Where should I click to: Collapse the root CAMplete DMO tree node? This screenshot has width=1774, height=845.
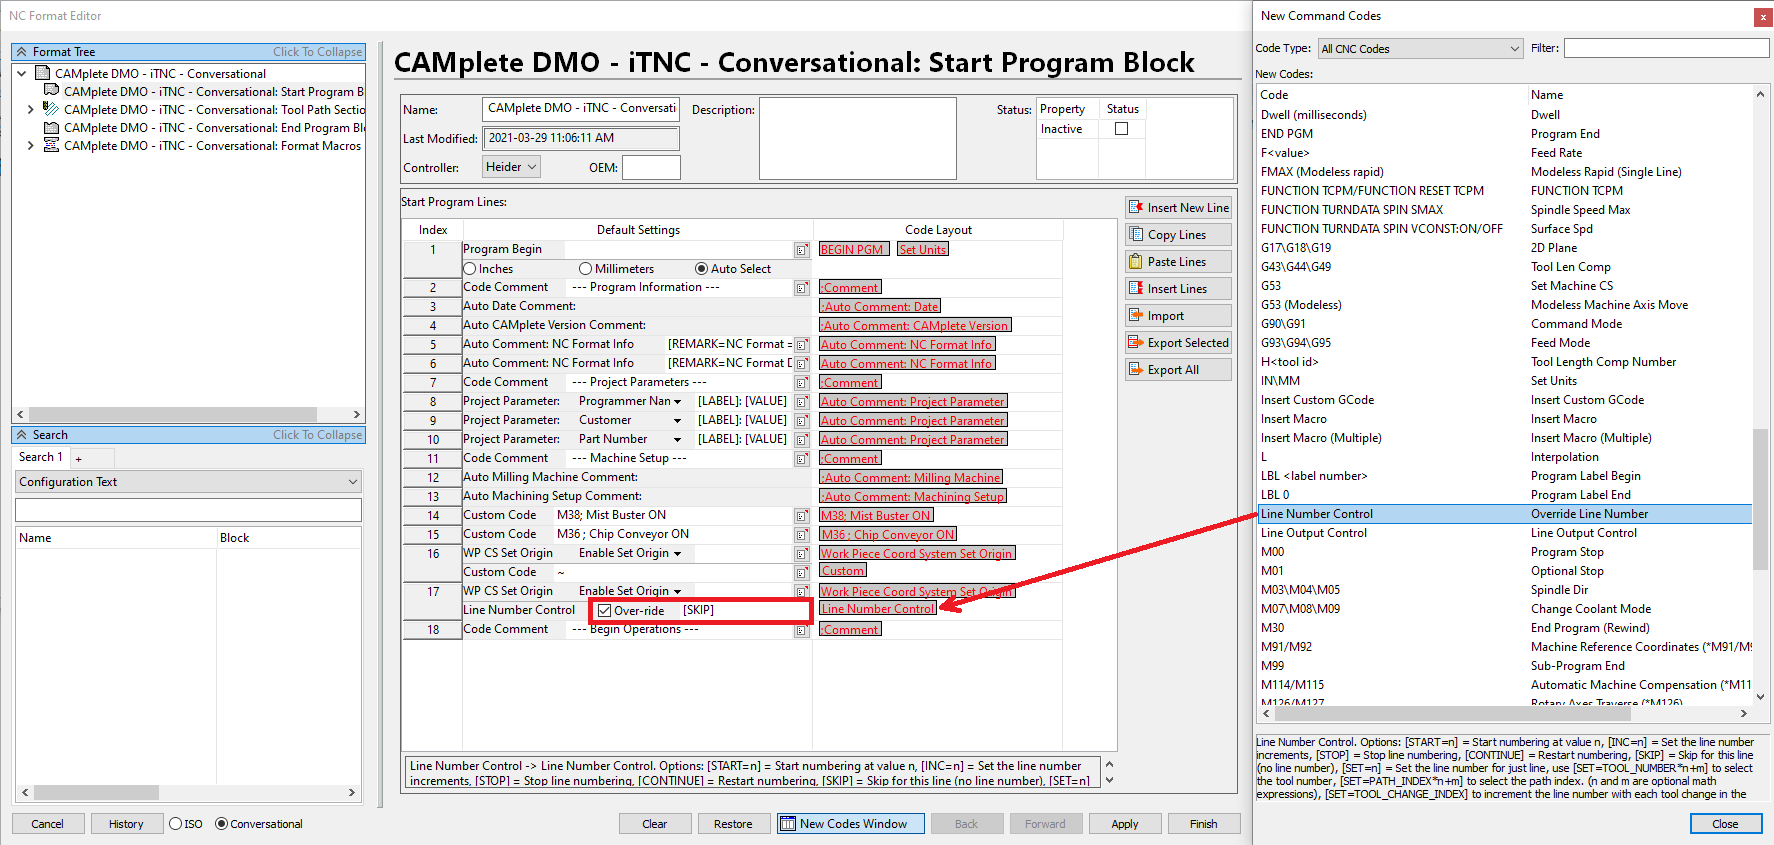pyautogui.click(x=22, y=74)
